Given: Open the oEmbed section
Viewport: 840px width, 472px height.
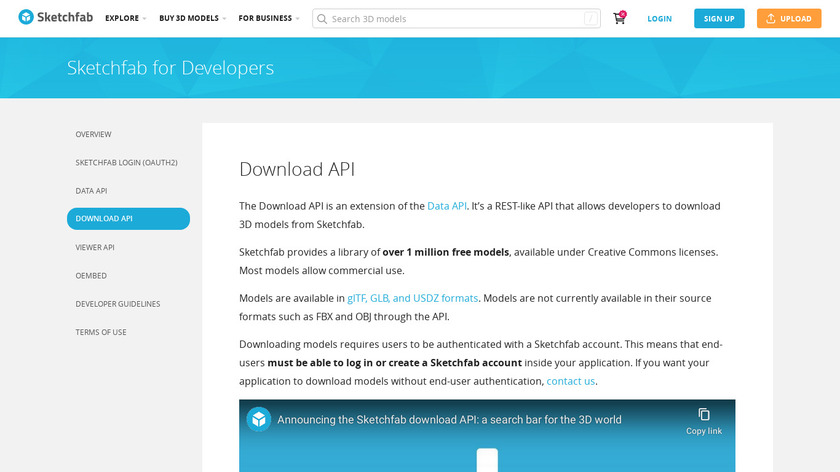Looking at the screenshot, I should coord(91,276).
